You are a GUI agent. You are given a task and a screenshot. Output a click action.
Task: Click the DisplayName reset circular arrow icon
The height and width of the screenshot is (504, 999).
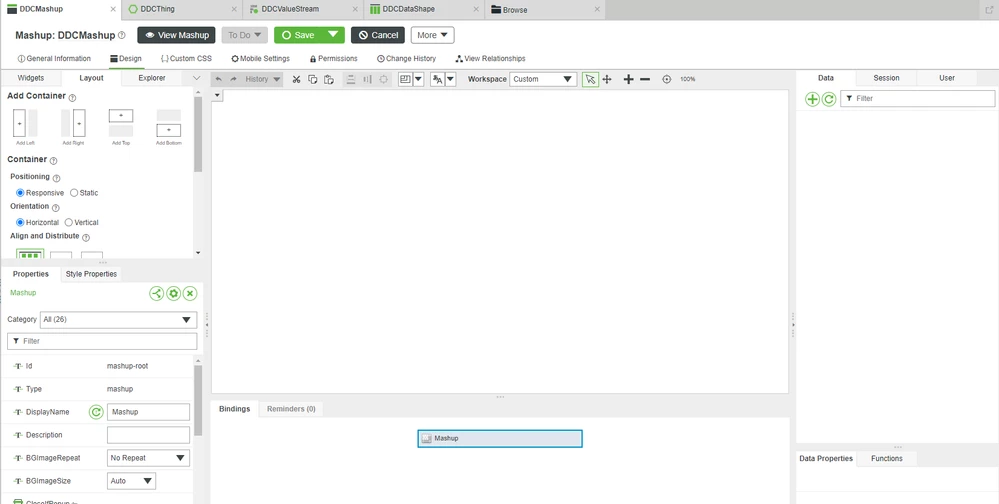point(96,412)
